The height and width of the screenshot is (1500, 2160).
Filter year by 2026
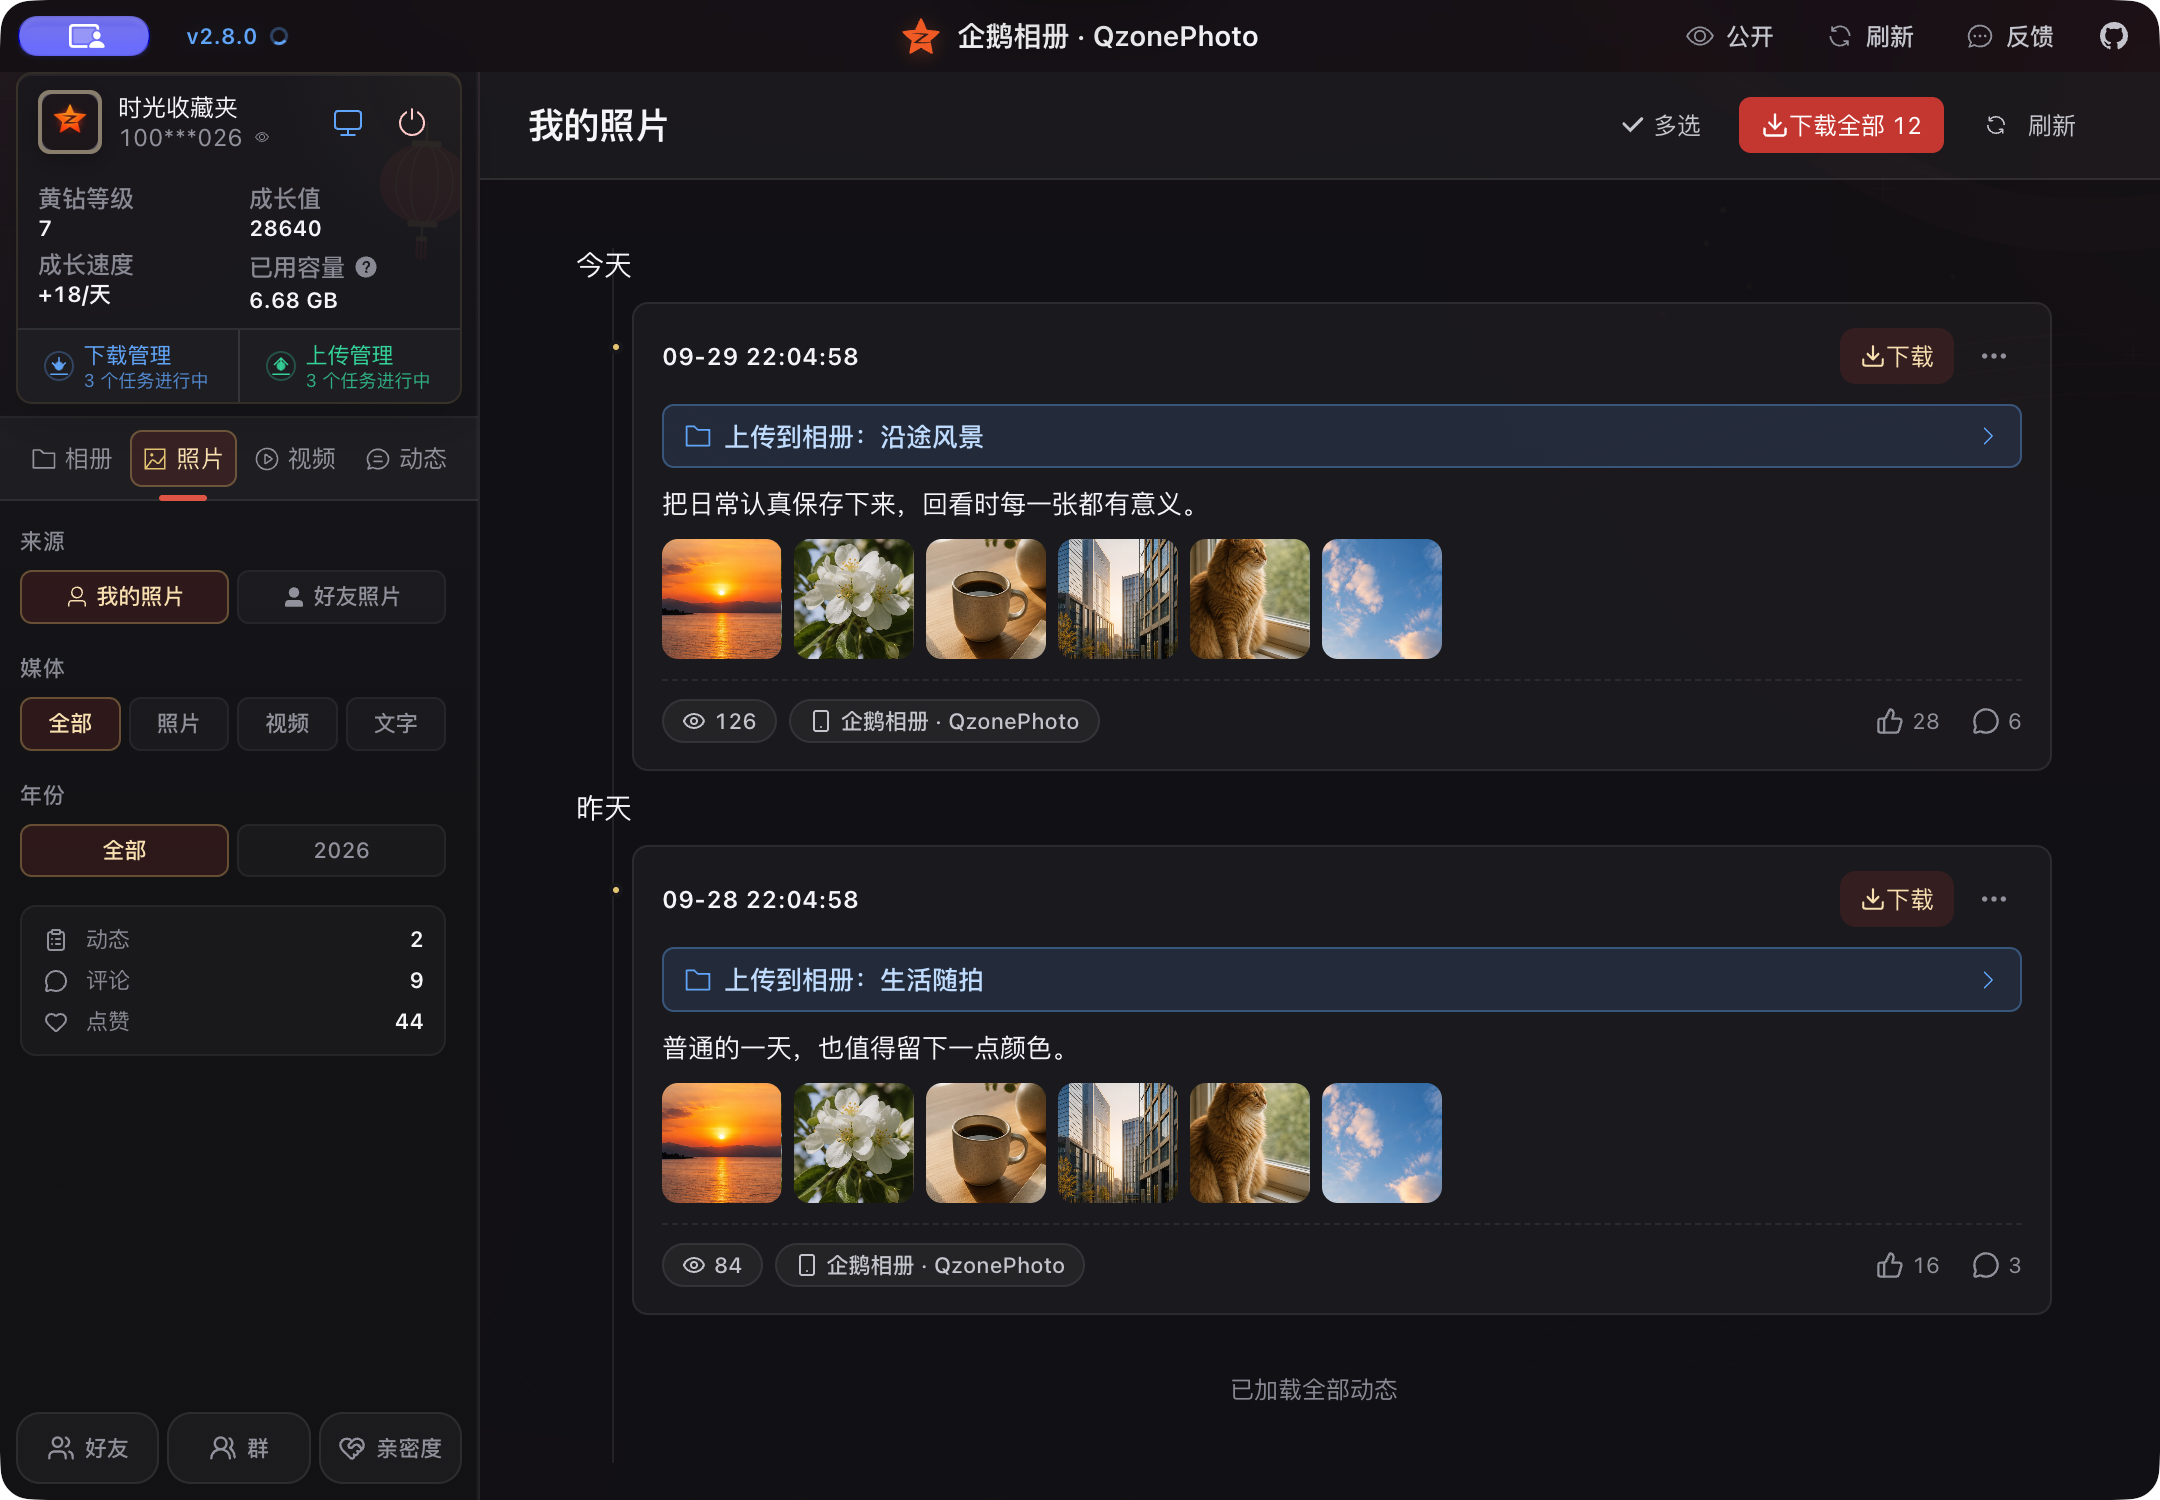(342, 851)
